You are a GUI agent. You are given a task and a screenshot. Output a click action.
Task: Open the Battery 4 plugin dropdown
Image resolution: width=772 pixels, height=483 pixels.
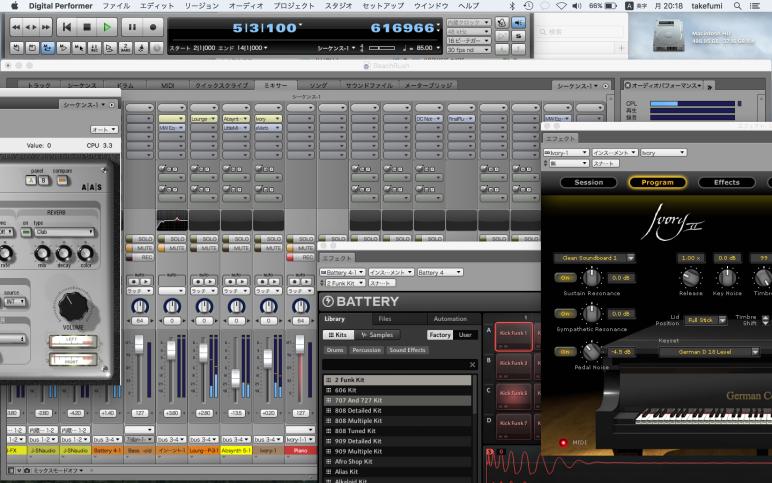[440, 272]
